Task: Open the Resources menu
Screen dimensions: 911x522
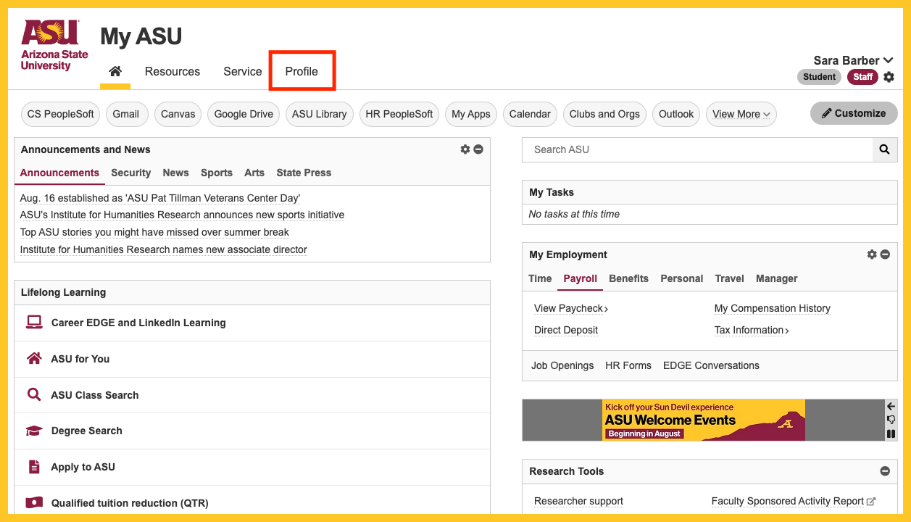Action: [172, 71]
